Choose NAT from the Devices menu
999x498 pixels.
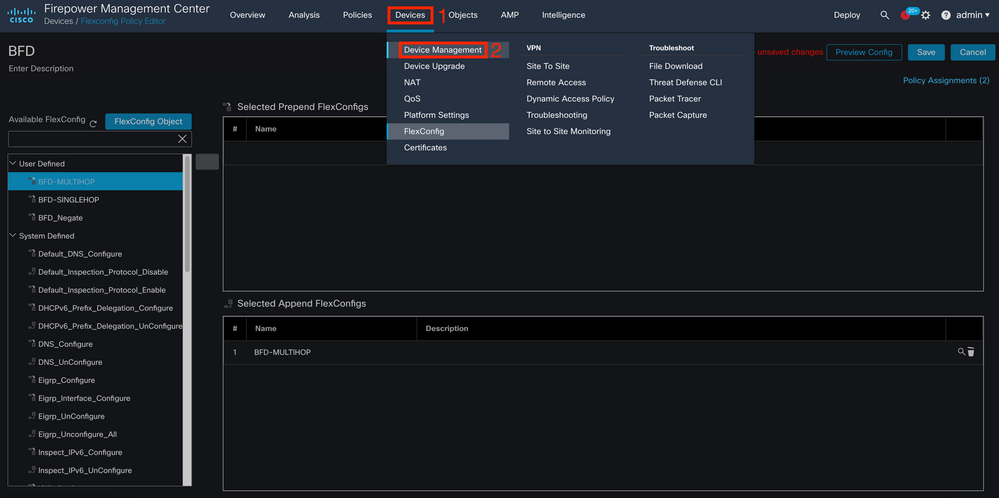[412, 83]
